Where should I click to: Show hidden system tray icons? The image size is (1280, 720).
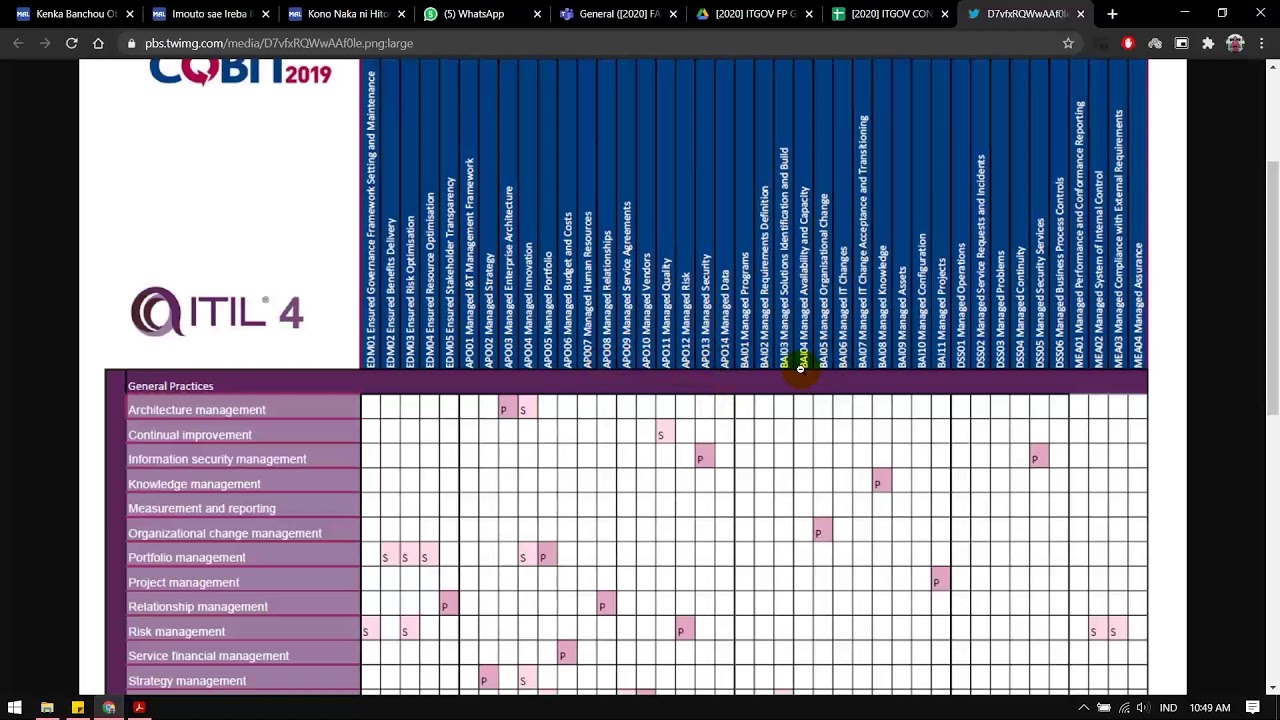[x=1083, y=708]
